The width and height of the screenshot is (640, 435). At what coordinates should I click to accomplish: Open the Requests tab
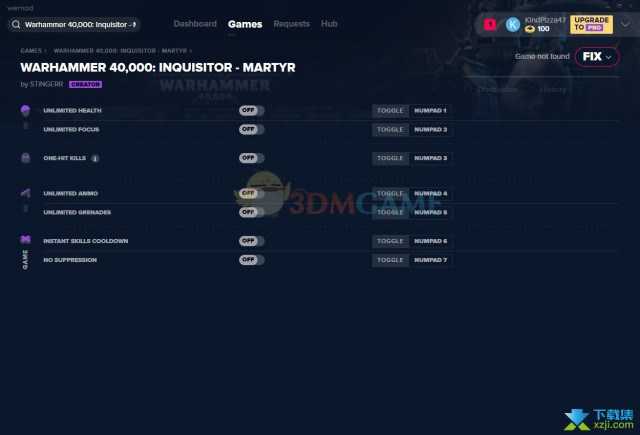[291, 24]
